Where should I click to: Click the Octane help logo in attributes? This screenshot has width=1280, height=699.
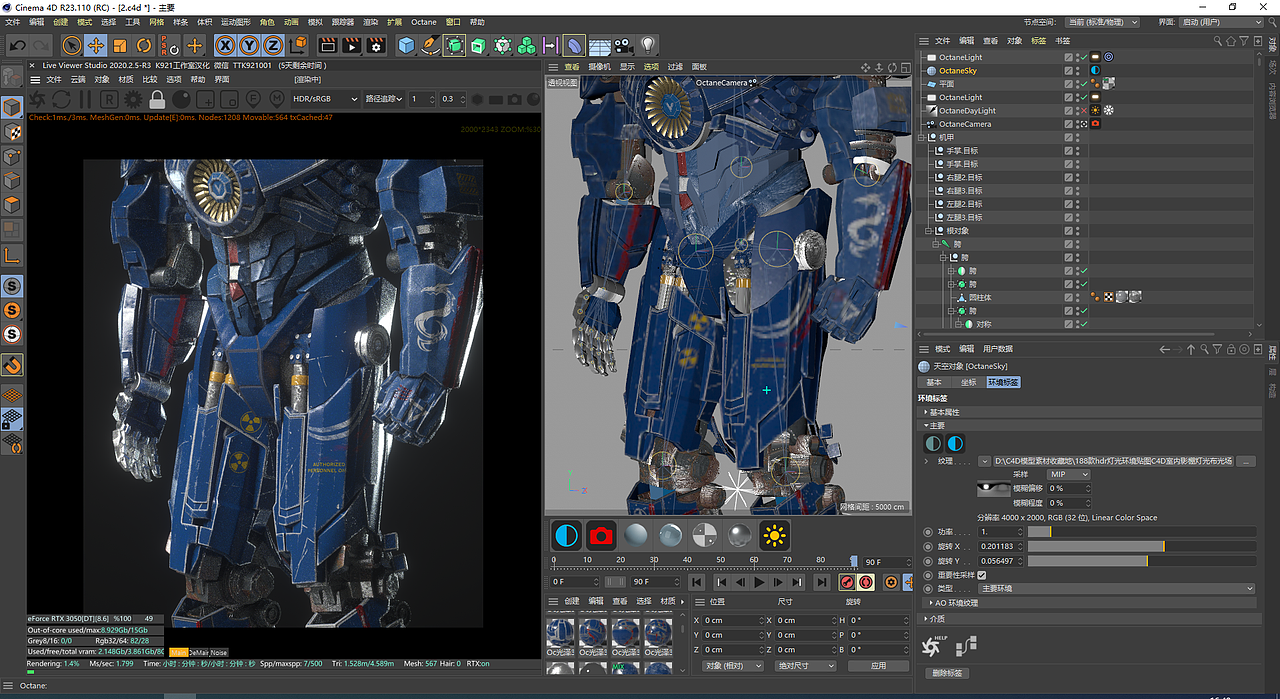click(x=931, y=646)
